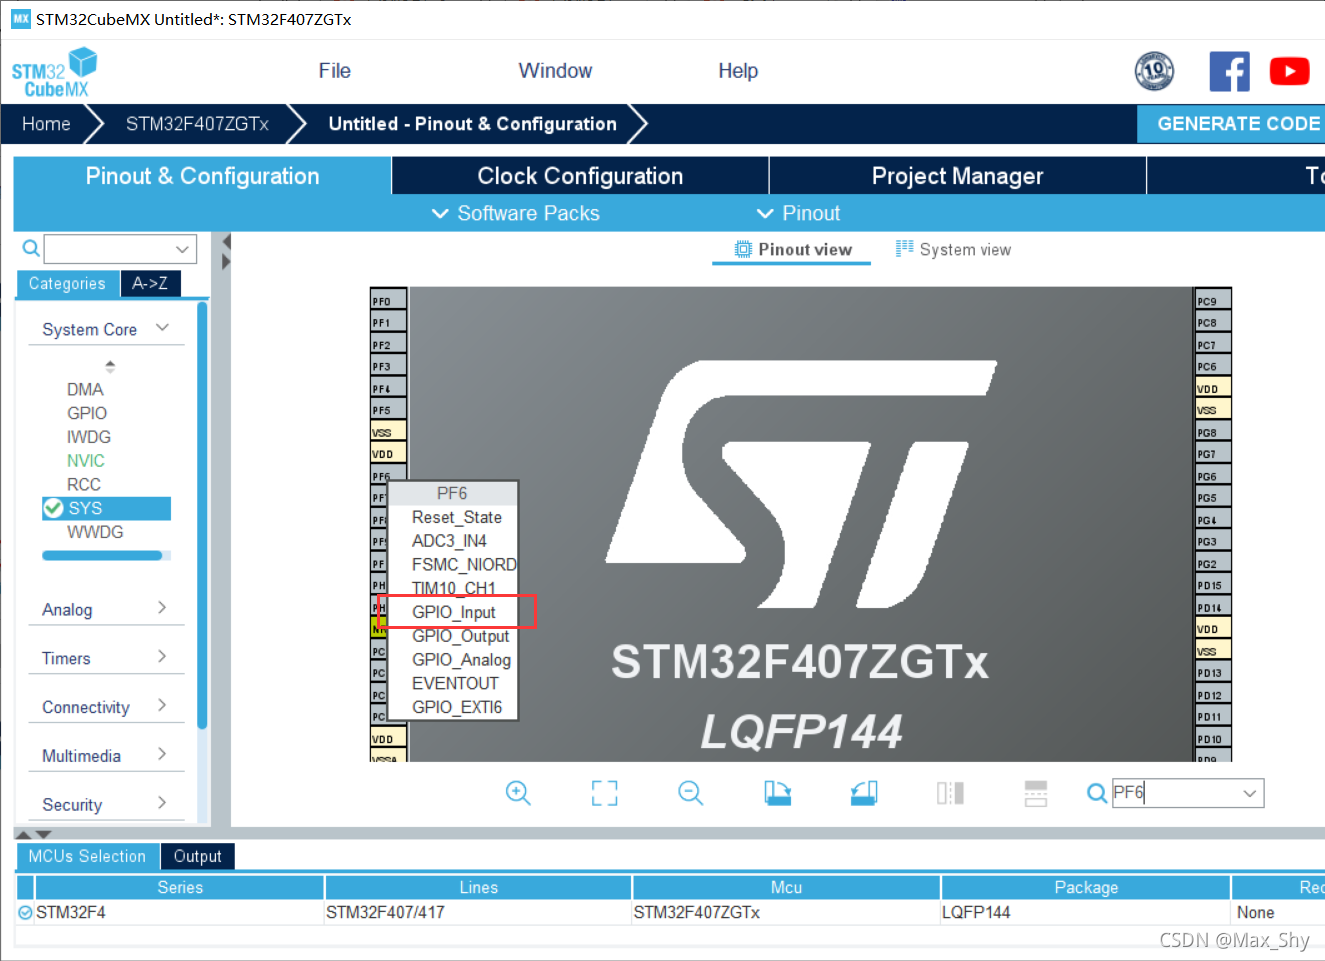Select the MCUs Selection tab
Viewport: 1325px width, 961px height.
87,856
